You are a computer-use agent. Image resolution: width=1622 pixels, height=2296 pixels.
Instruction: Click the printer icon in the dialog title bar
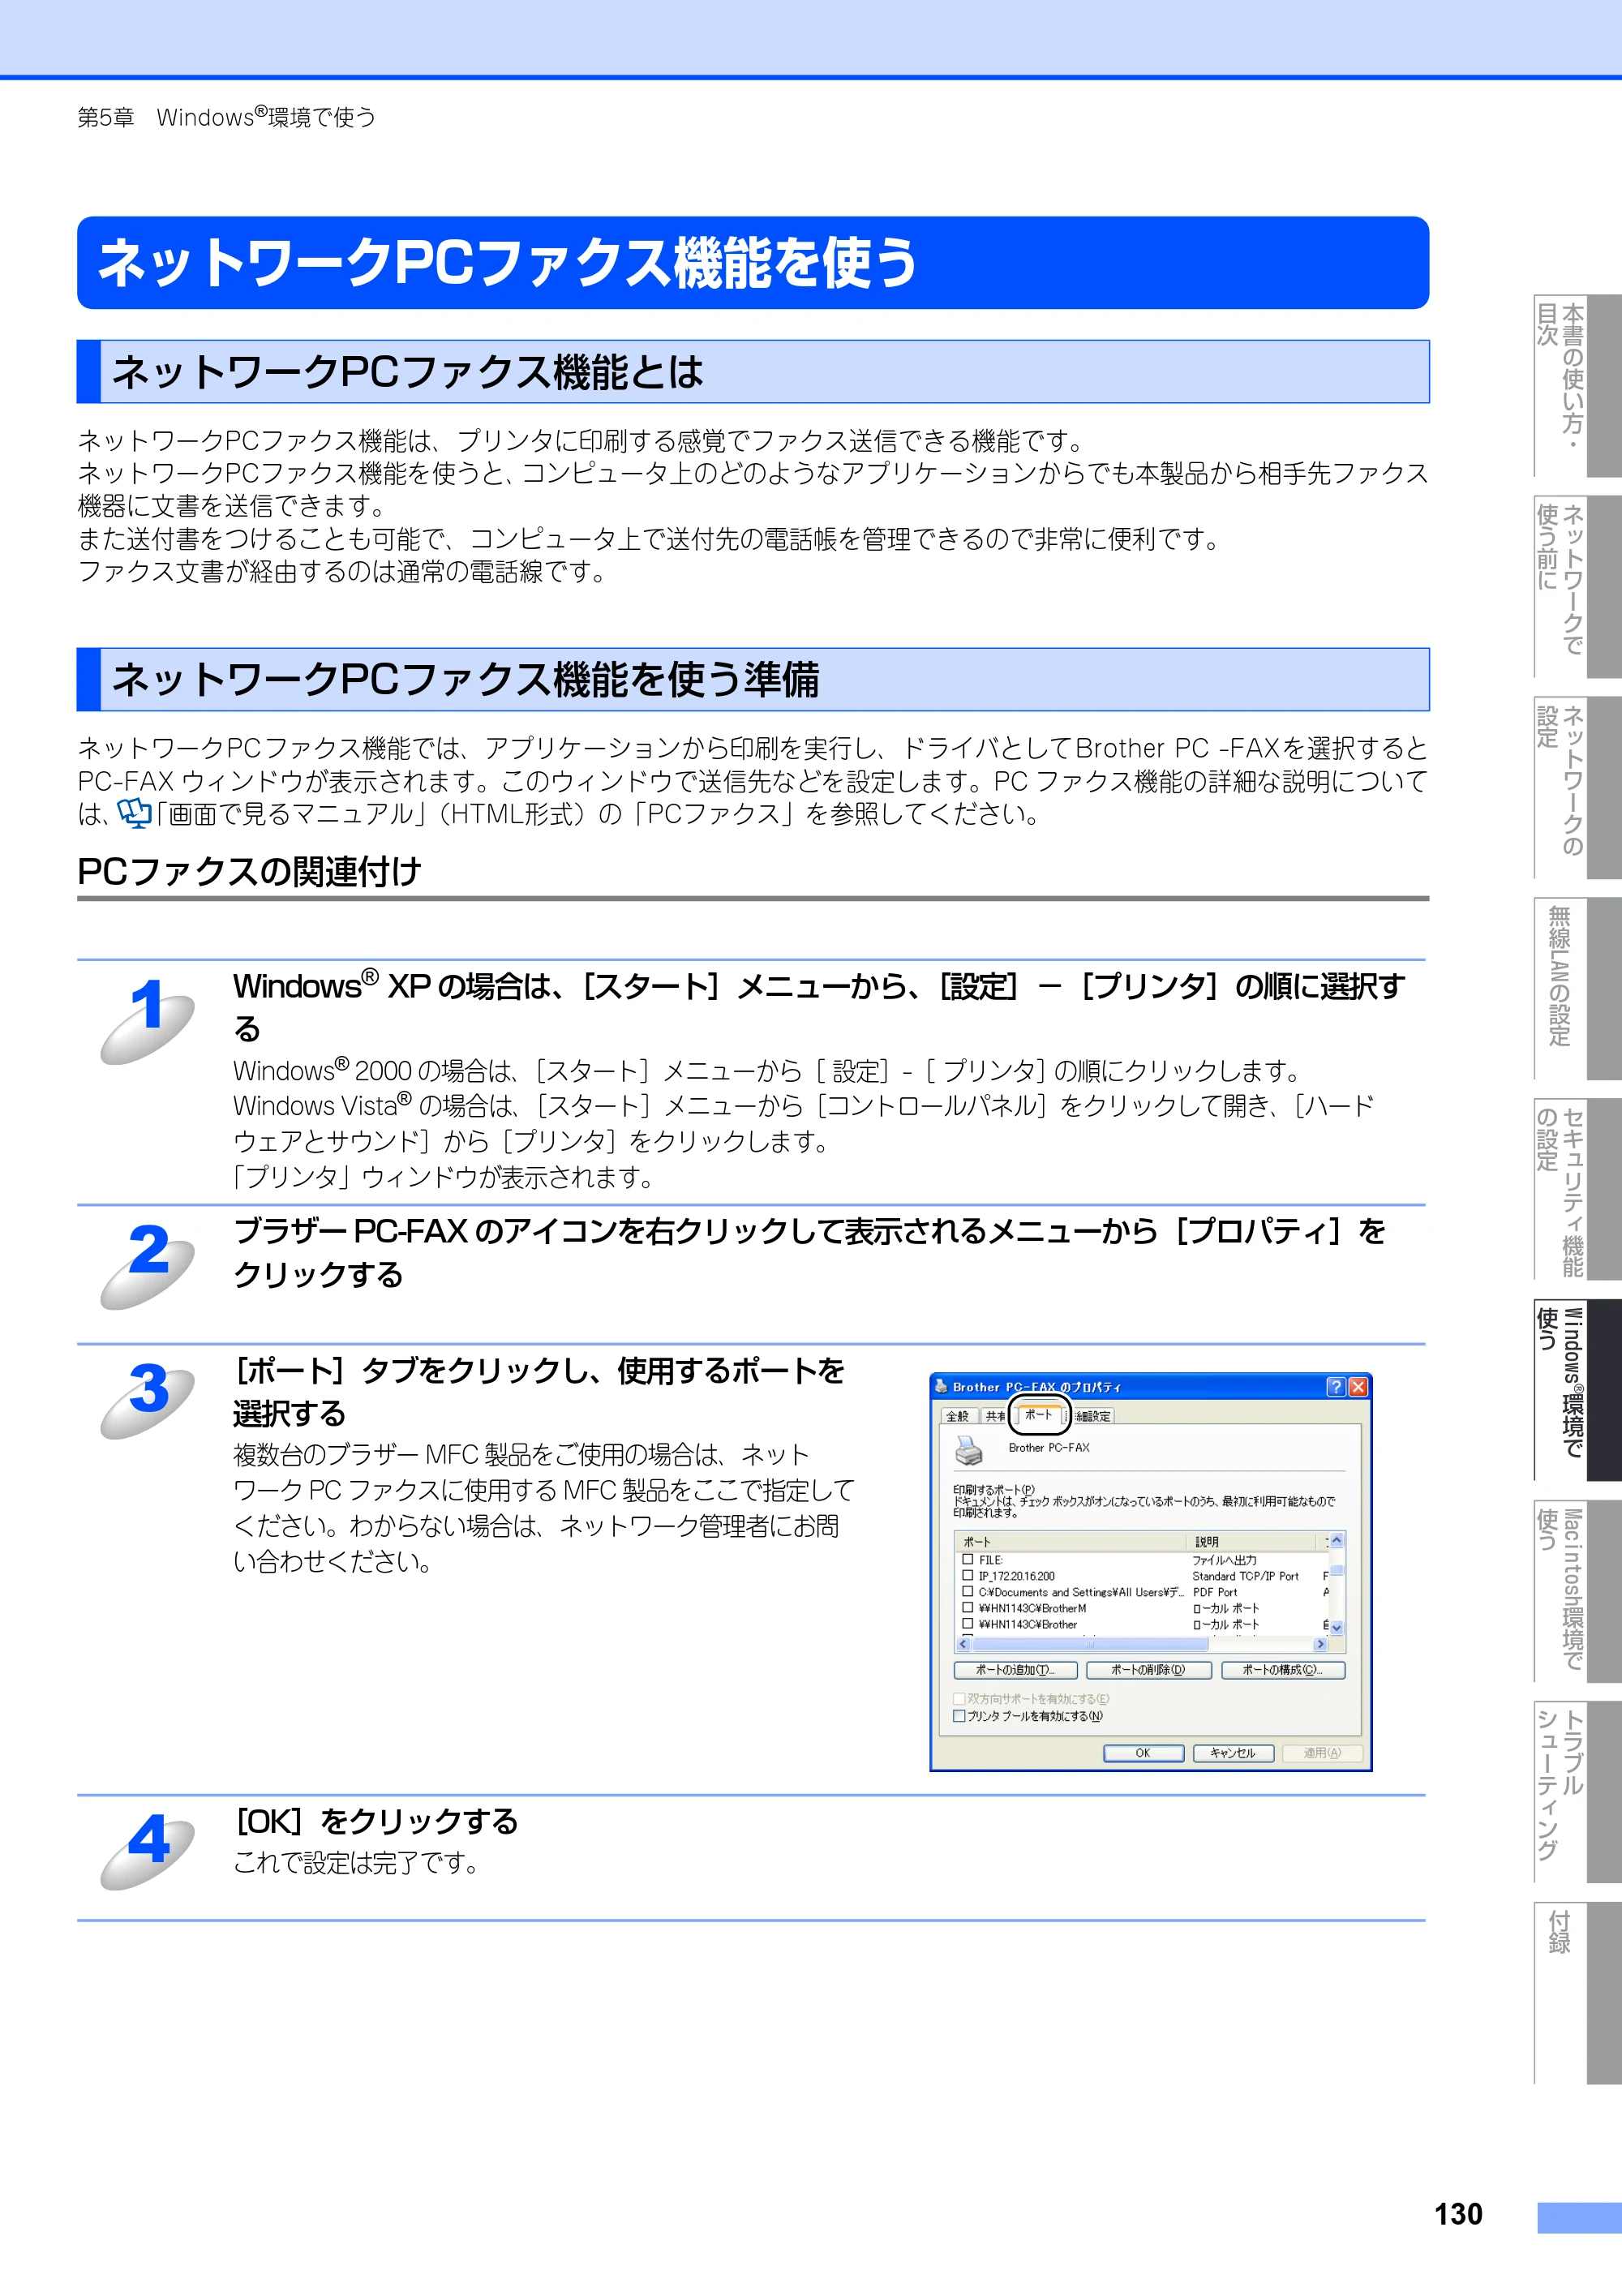pos(941,1386)
